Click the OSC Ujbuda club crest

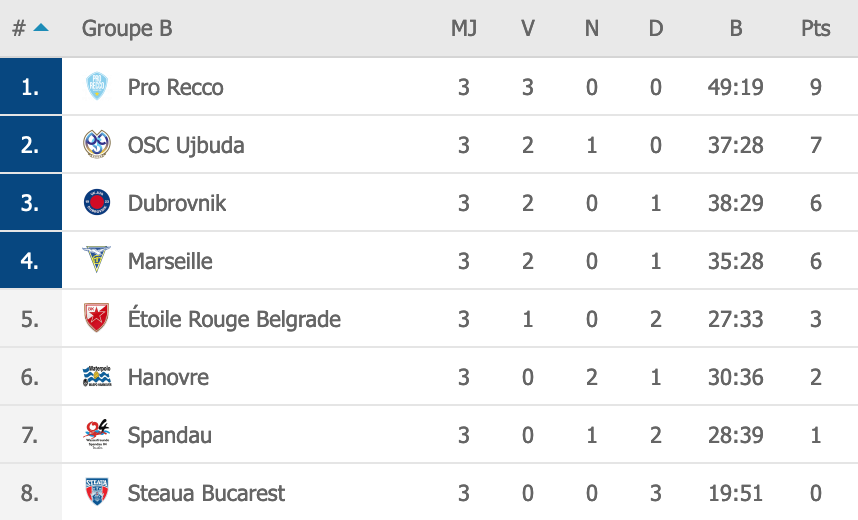[x=97, y=145]
